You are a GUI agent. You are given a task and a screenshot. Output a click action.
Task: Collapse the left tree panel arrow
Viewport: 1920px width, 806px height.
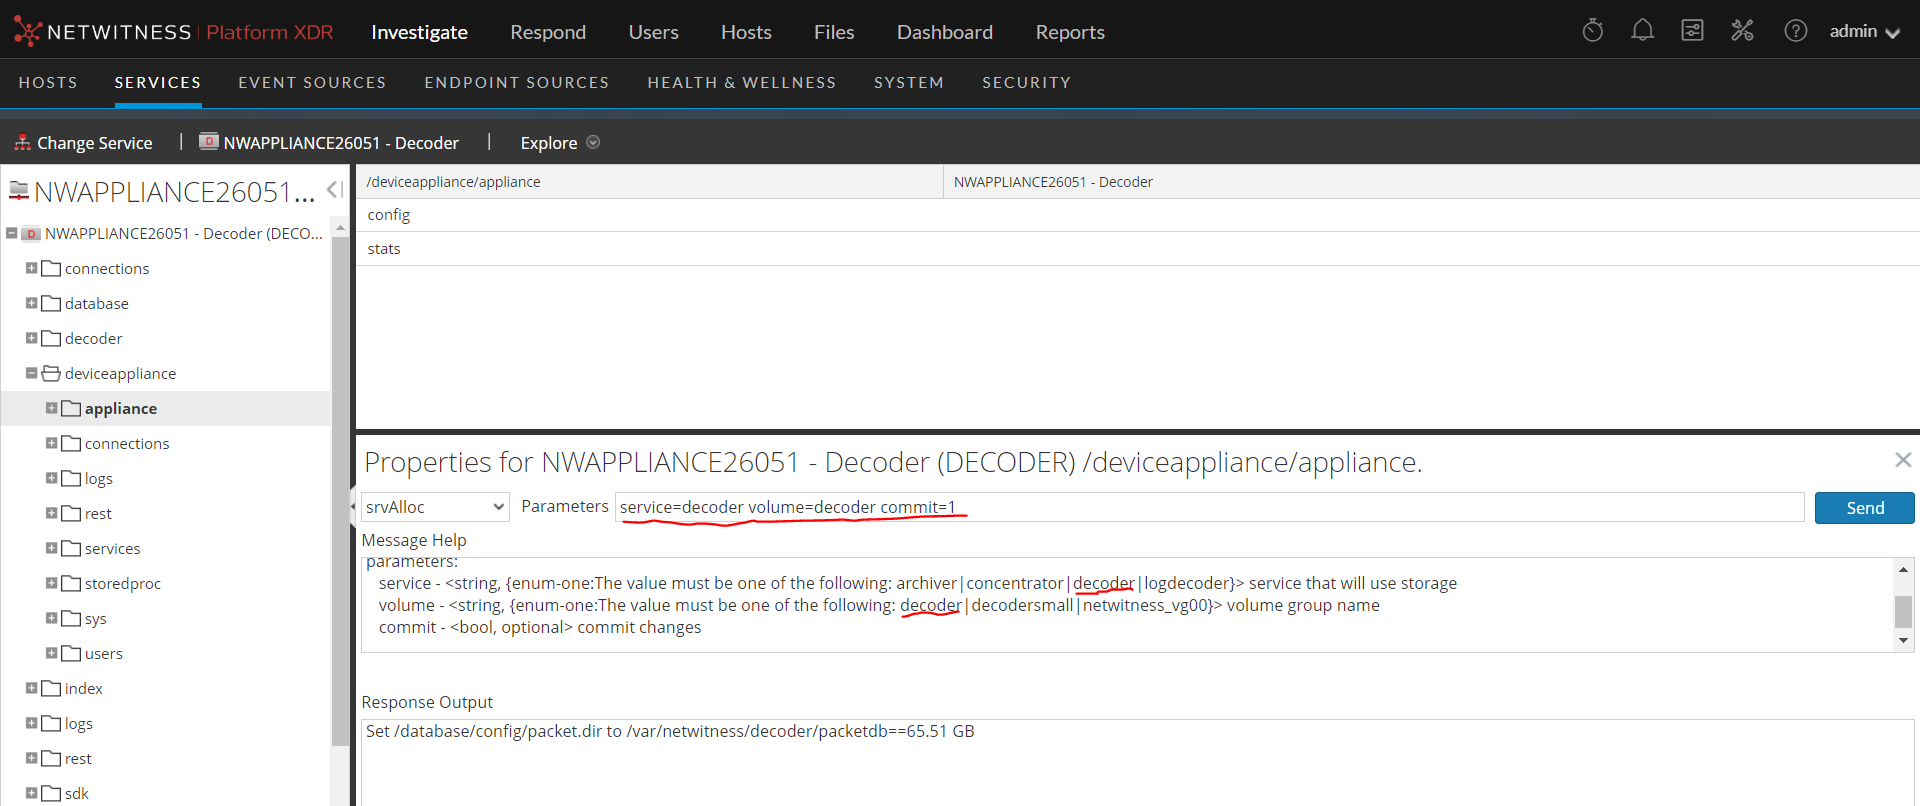[335, 190]
